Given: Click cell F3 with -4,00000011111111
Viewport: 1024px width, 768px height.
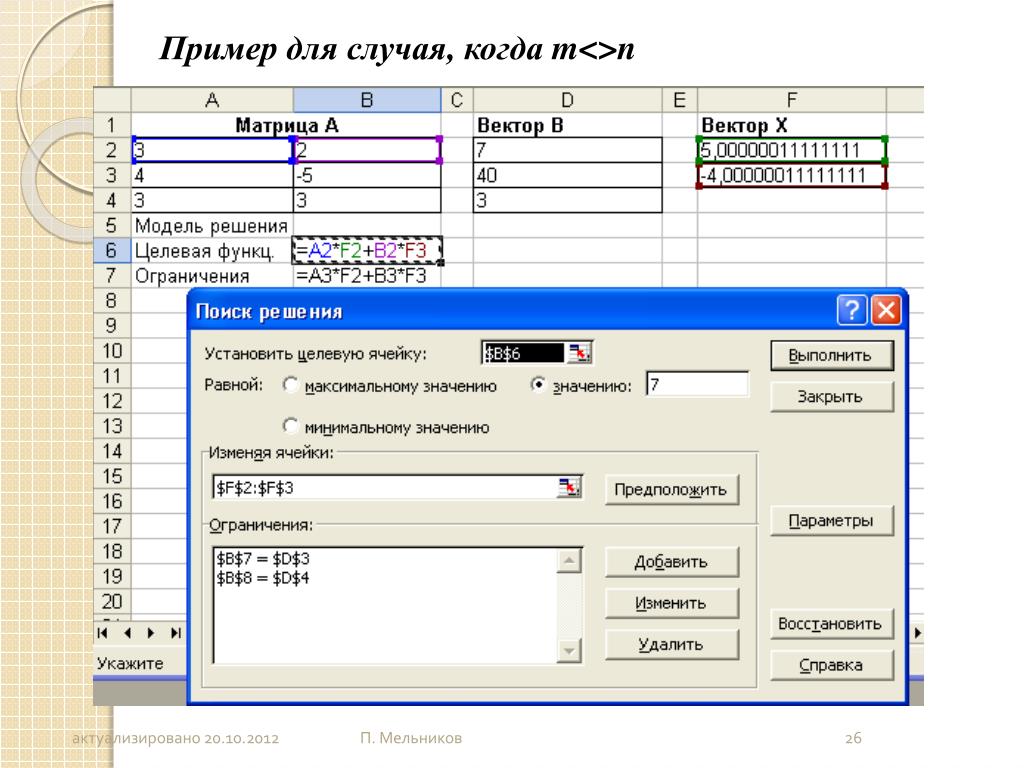Looking at the screenshot, I should pos(792,175).
